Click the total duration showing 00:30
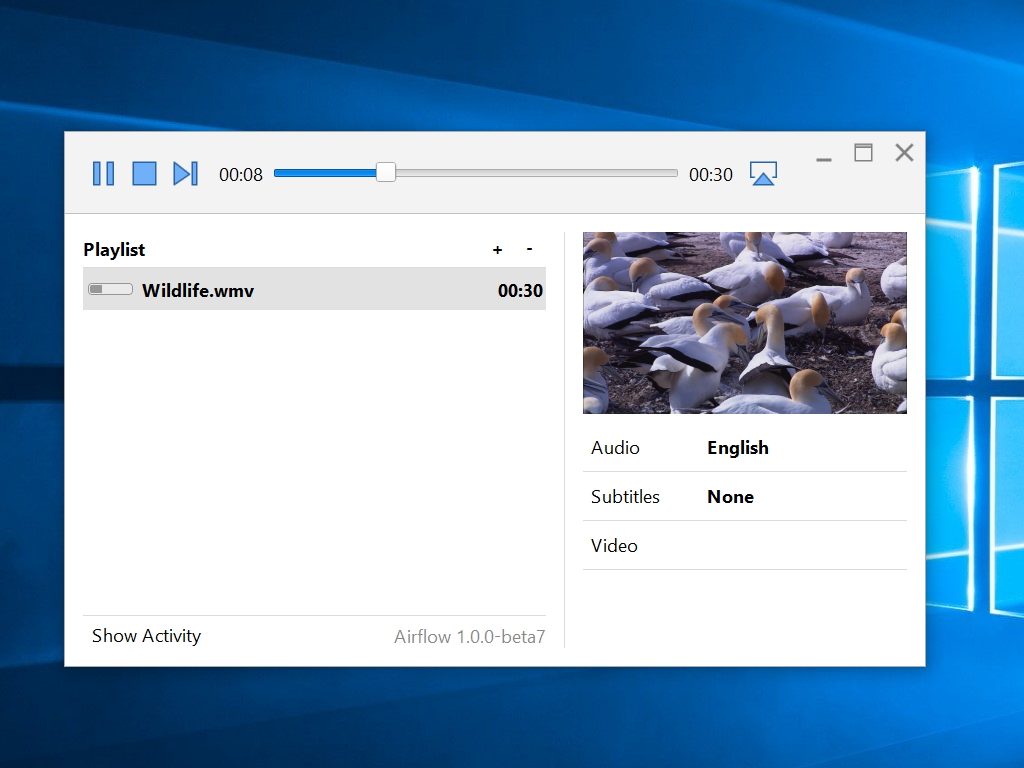The height and width of the screenshot is (768, 1024). tap(711, 174)
